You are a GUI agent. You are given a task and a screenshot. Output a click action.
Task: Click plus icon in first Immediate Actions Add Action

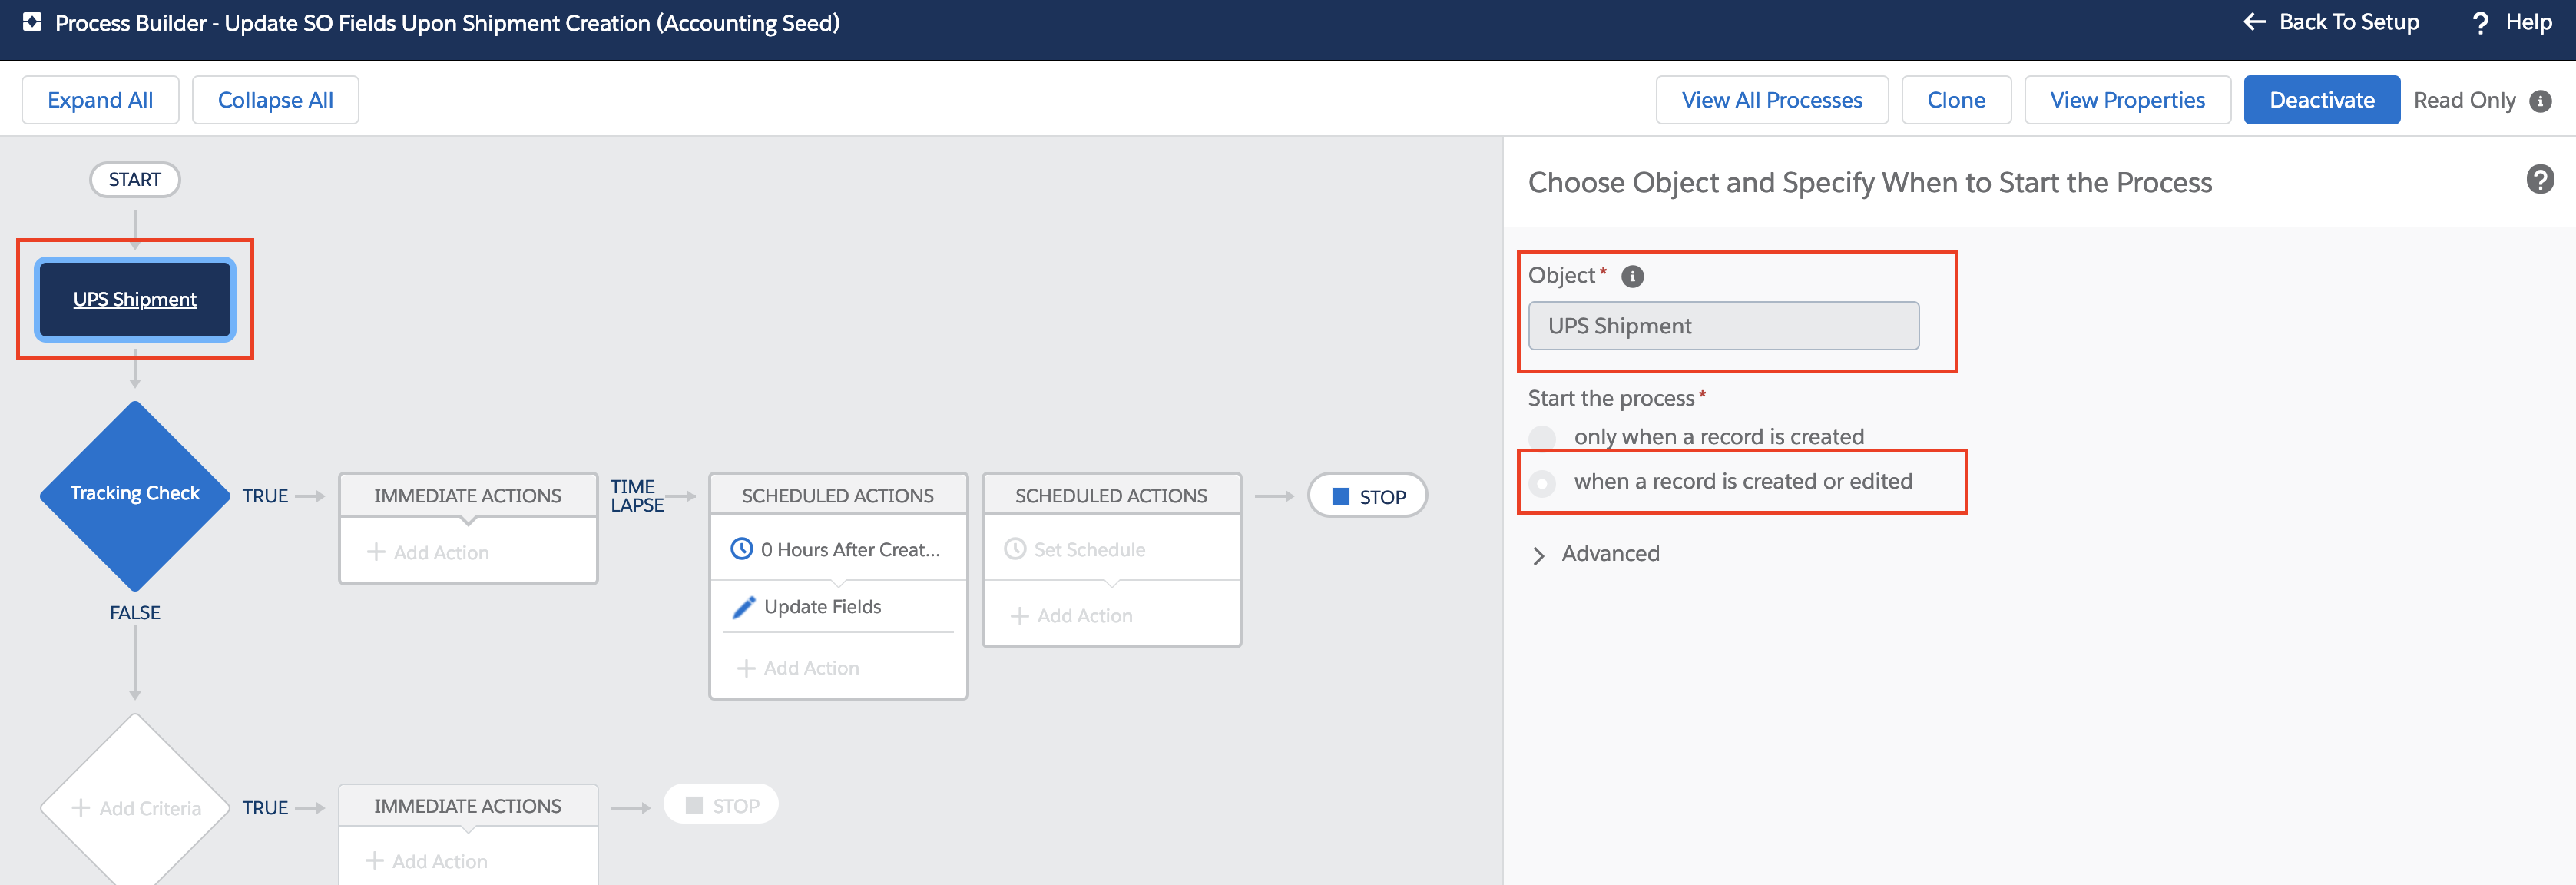click(x=376, y=552)
